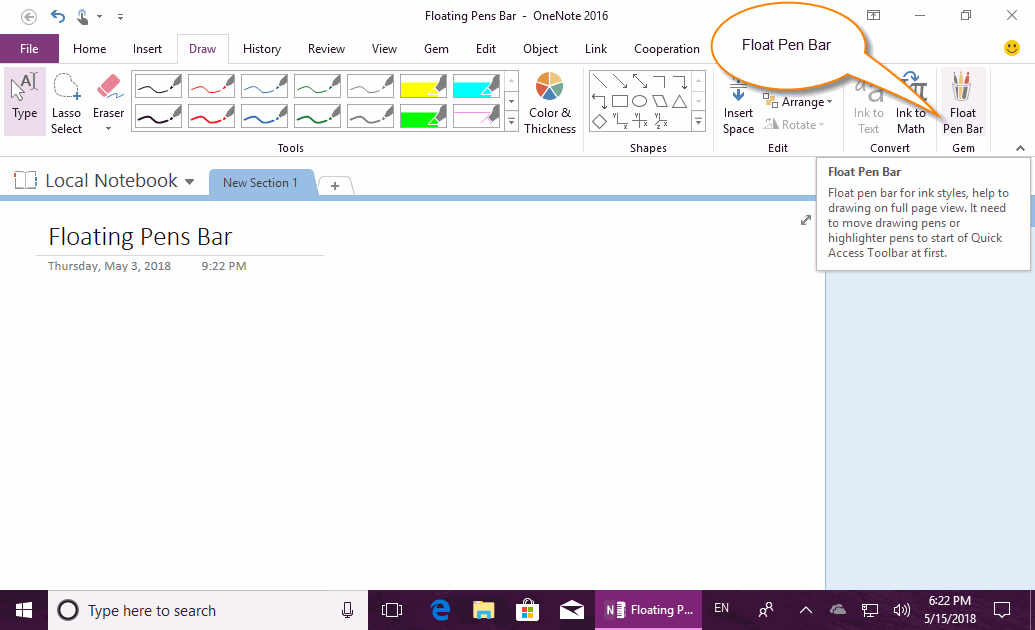Show hidden taskbar tray icons
The width and height of the screenshot is (1035, 630).
[806, 610]
